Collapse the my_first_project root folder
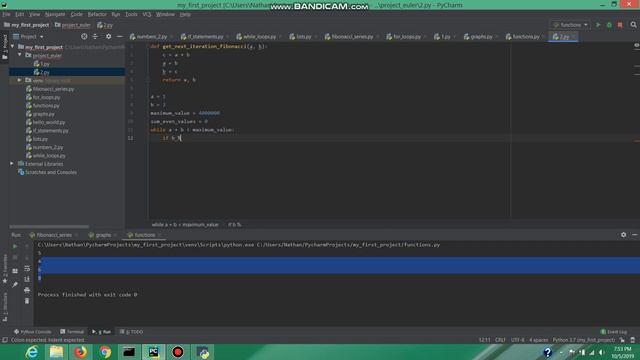Viewport: 640px width, 360px height. 13,47
